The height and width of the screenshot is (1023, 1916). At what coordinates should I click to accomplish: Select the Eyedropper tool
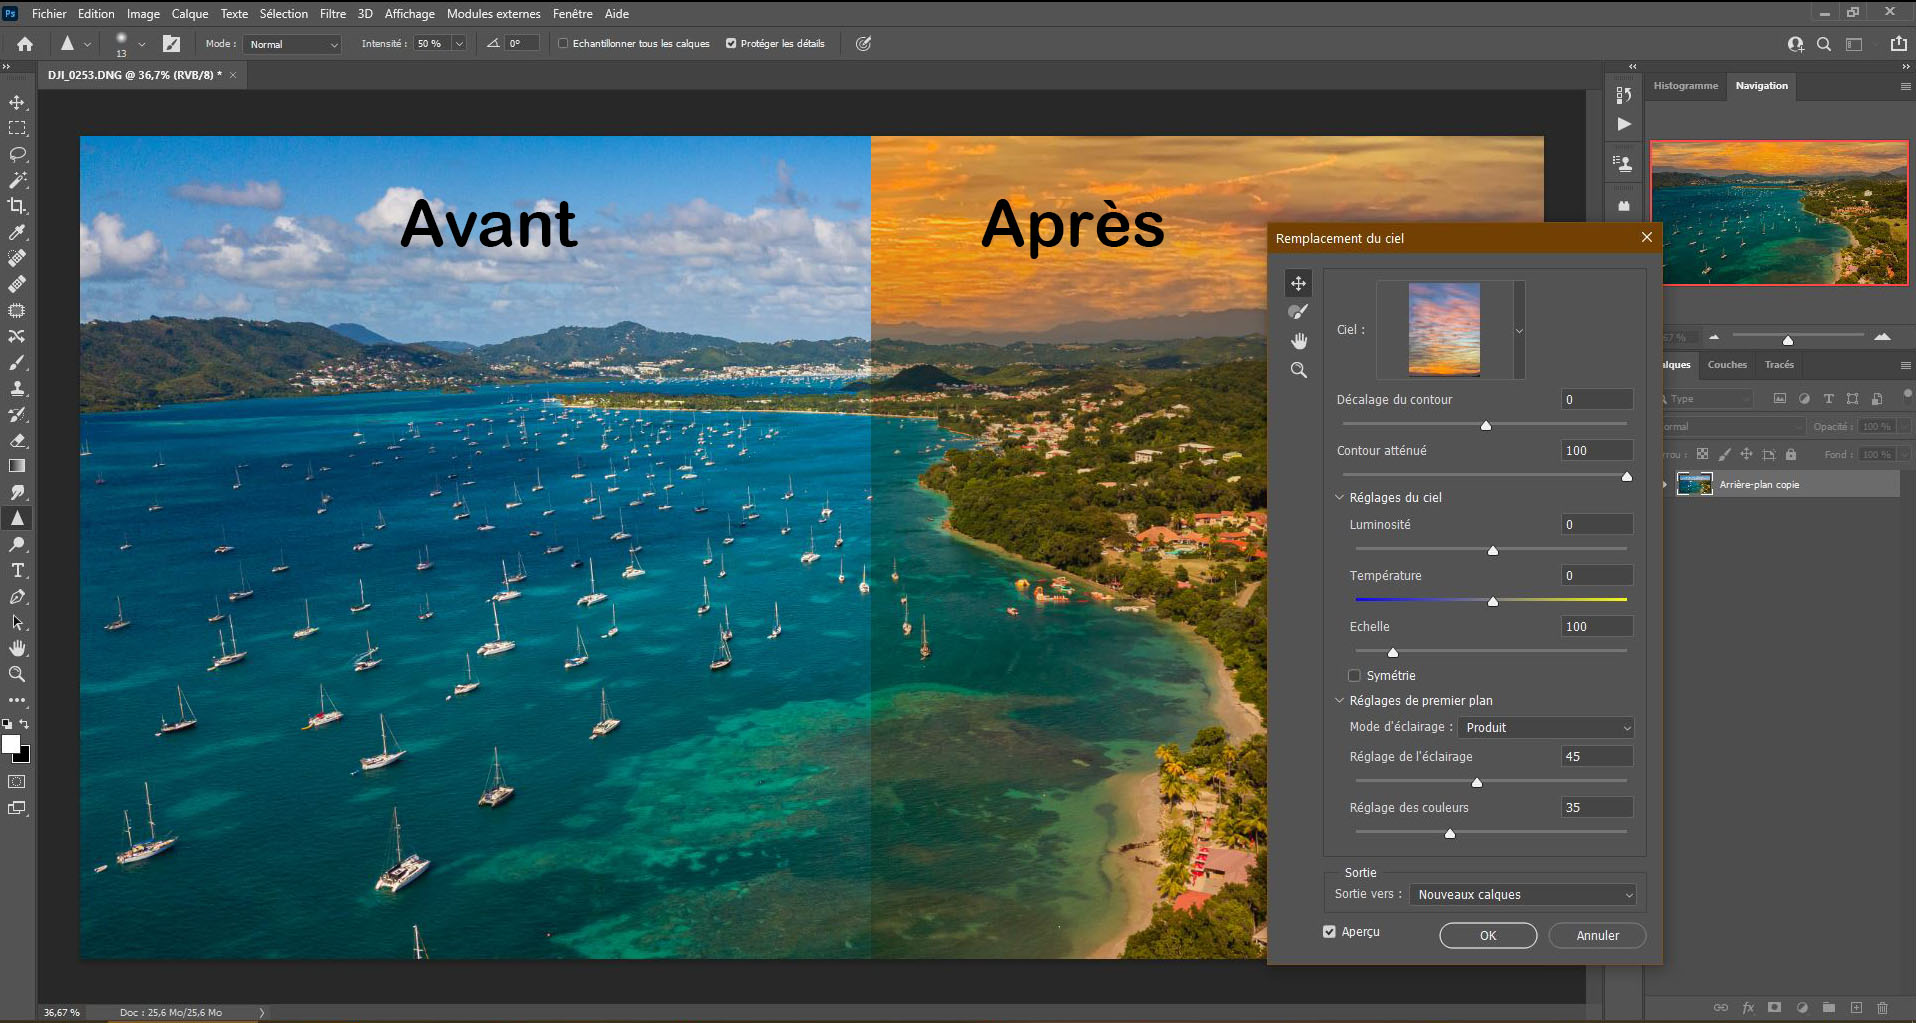[x=17, y=232]
